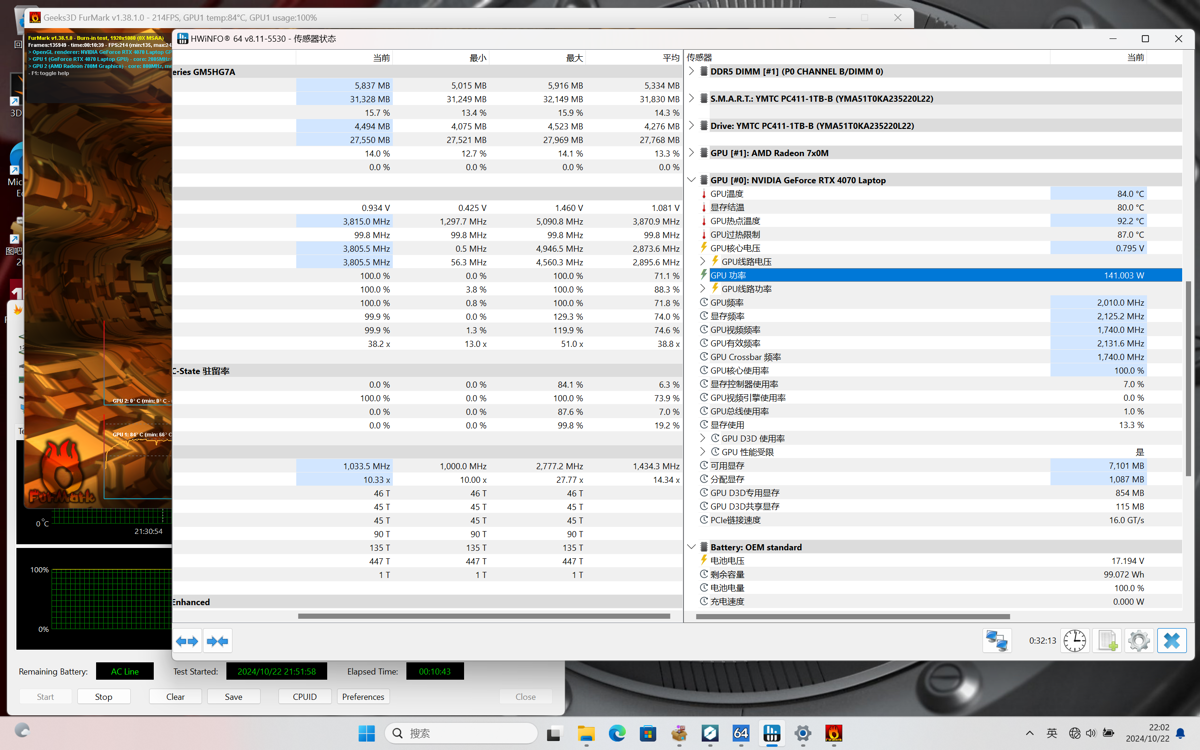Screen dimensions: 1200x750
Task: Expand the GPU线路电压 sub-item
Action: pos(702,261)
